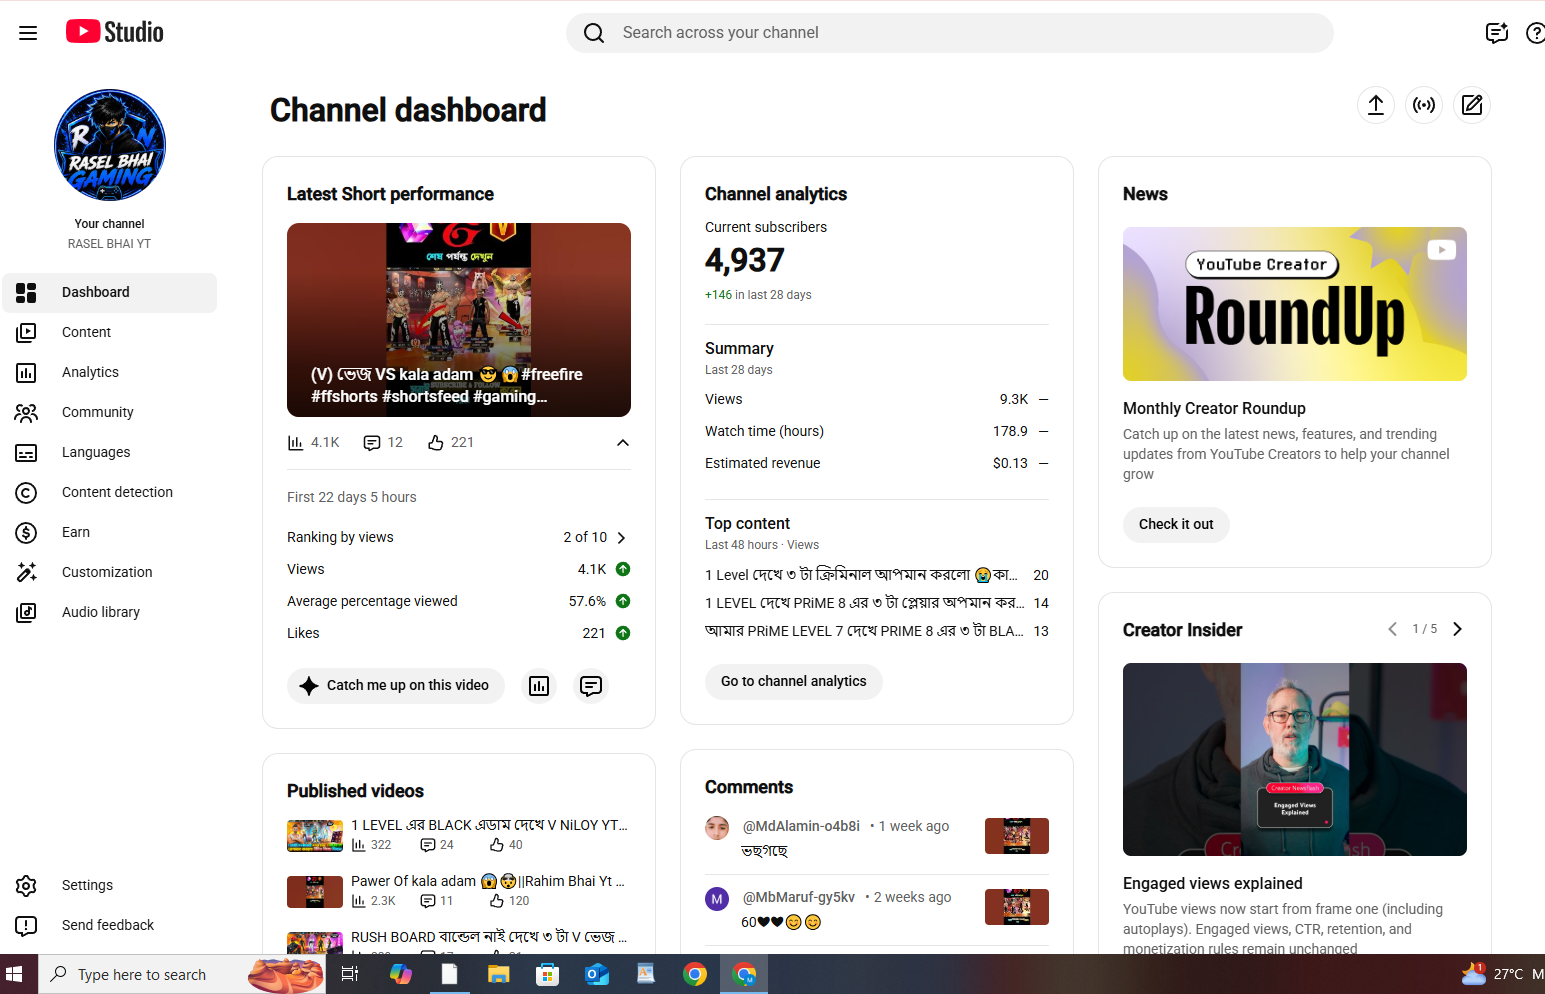Open File Explorer from the taskbar
This screenshot has width=1545, height=994.
[498, 974]
